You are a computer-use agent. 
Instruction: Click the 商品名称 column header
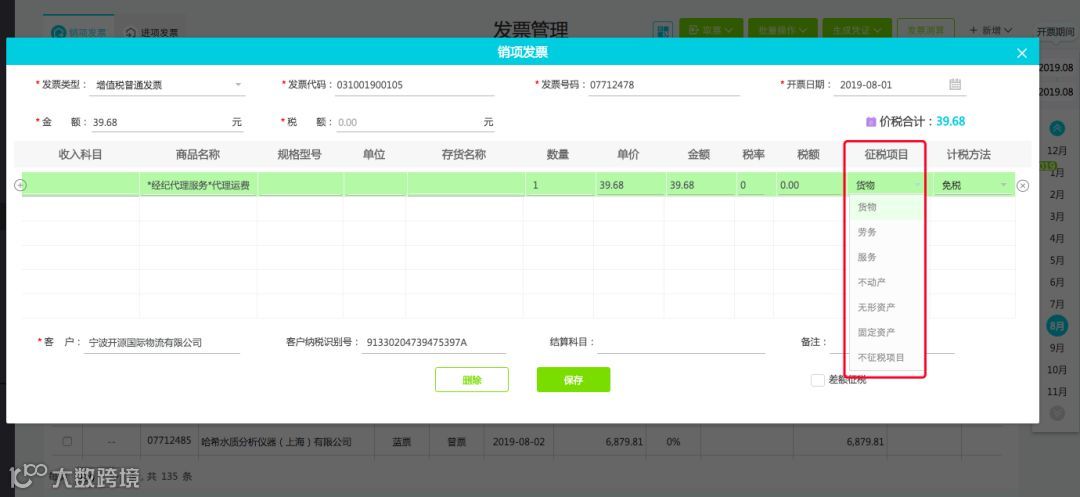[198, 155]
